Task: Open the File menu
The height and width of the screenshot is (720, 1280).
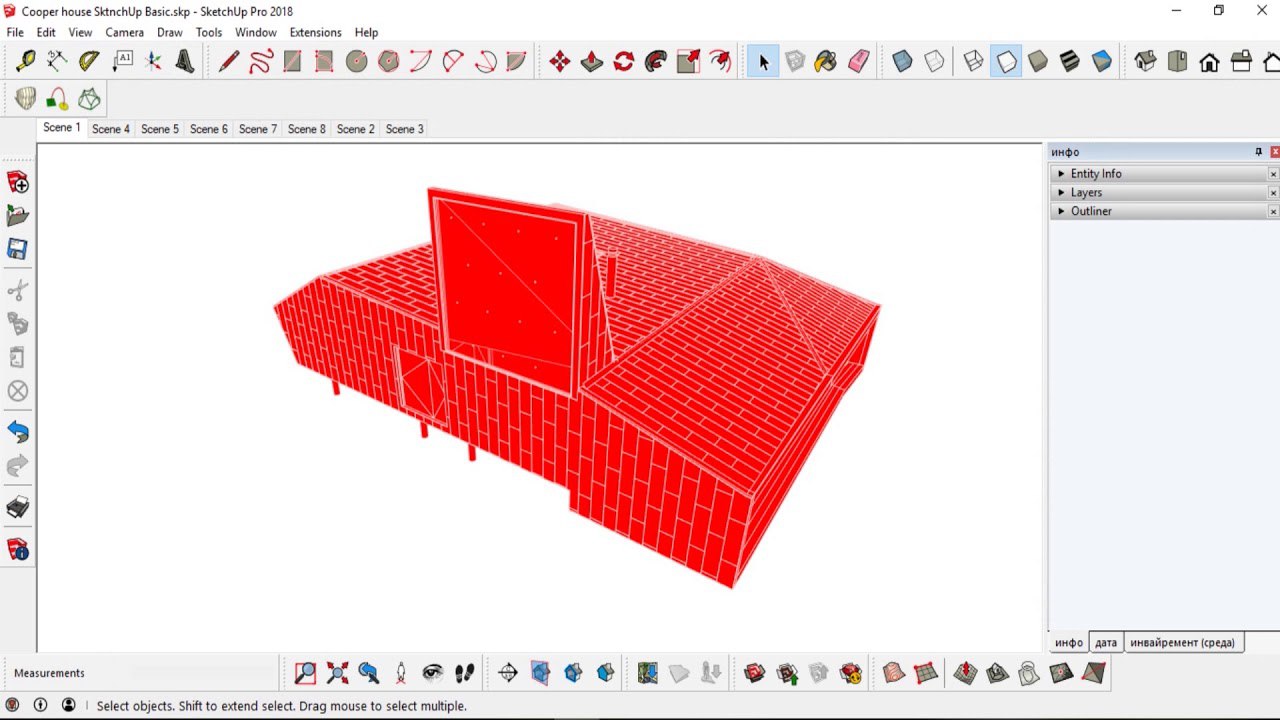Action: (15, 32)
